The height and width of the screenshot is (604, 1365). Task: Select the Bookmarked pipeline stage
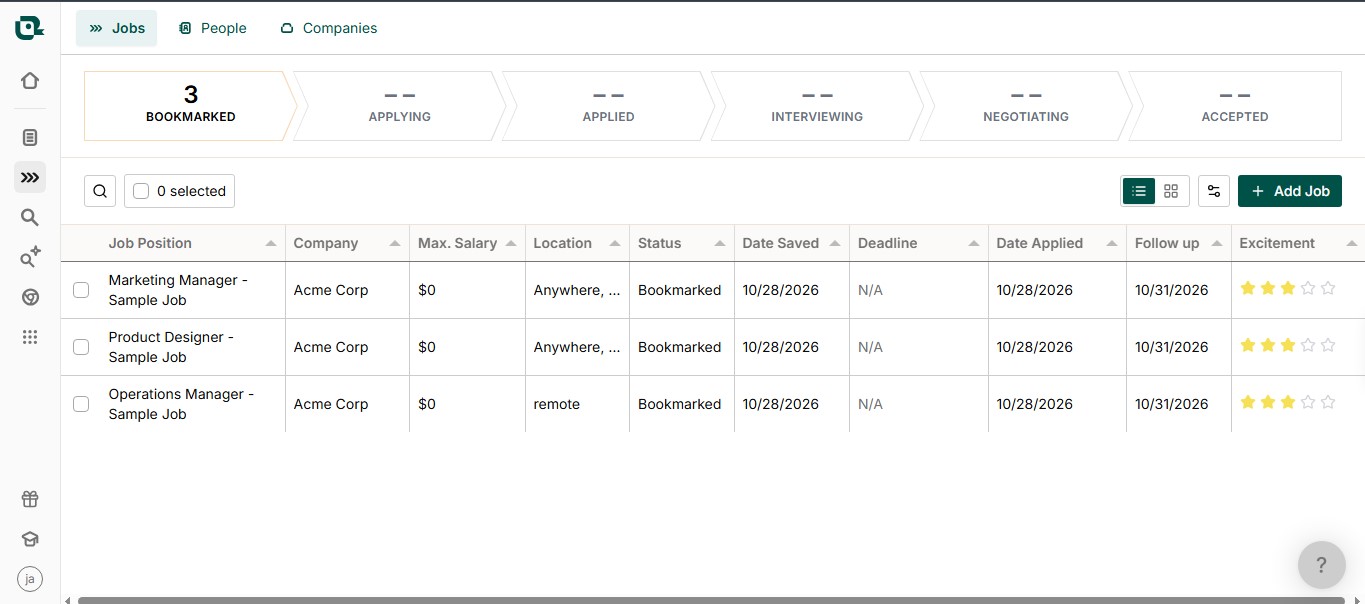pyautogui.click(x=190, y=105)
